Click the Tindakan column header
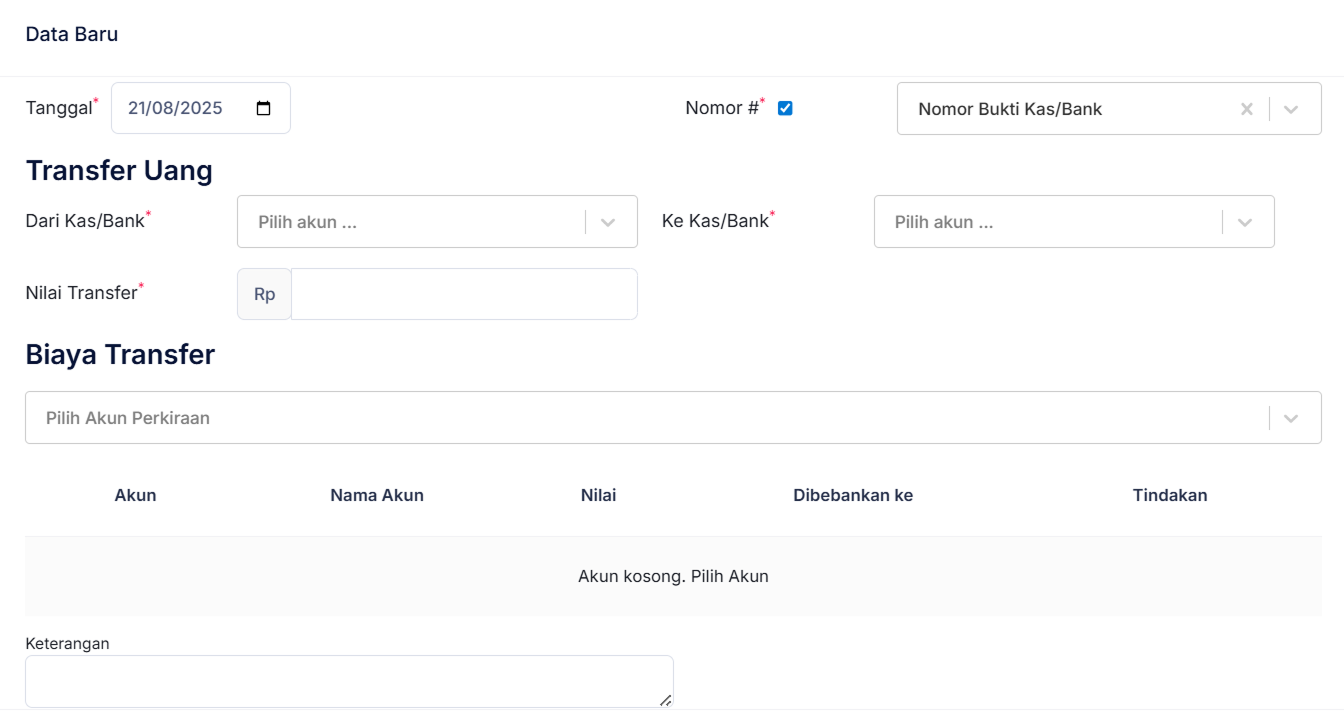Viewport: 1344px width, 711px height. (1170, 495)
